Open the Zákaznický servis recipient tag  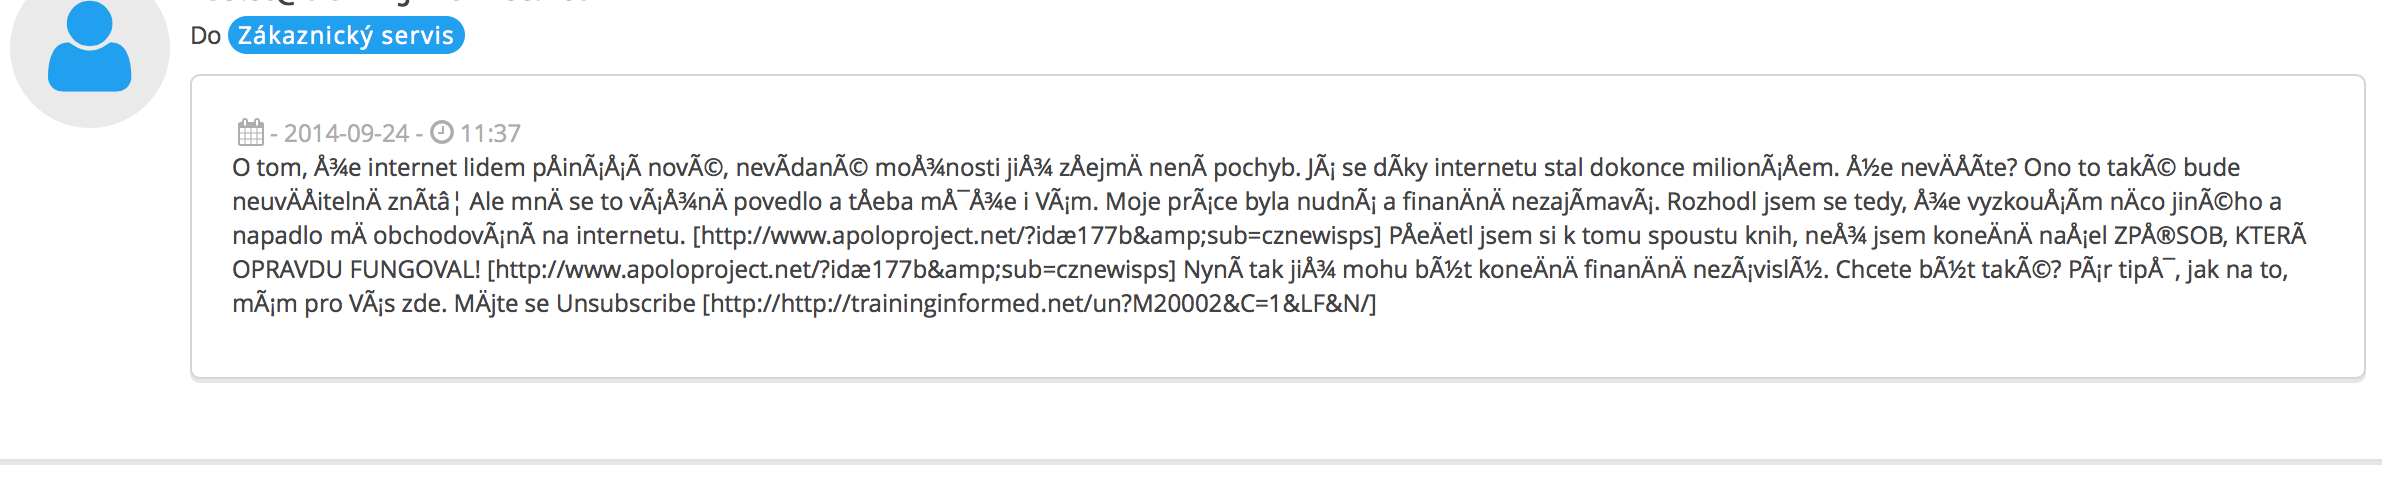(x=346, y=36)
